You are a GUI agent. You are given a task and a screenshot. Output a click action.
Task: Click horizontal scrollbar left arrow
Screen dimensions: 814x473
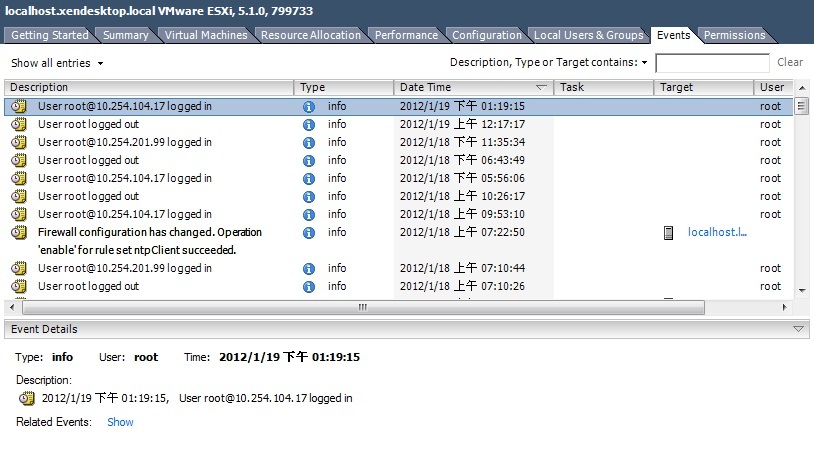tap(12, 307)
